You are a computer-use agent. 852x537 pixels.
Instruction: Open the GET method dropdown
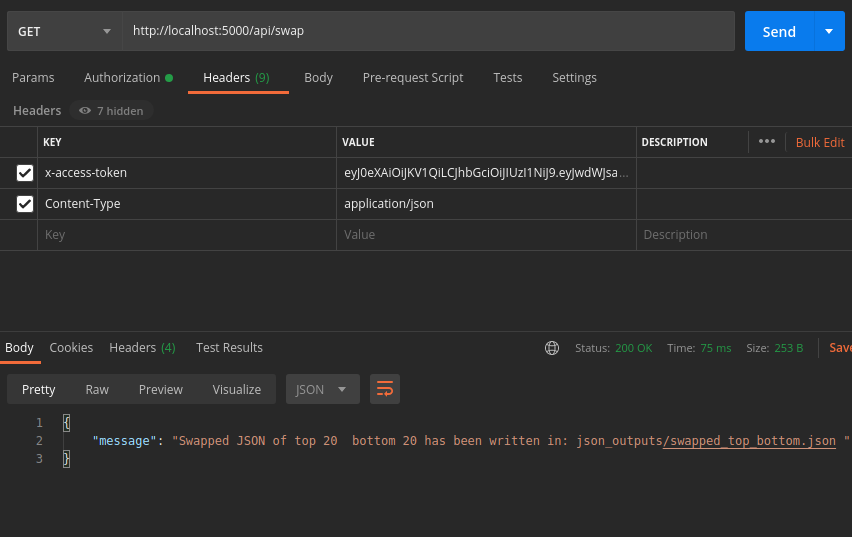click(65, 31)
